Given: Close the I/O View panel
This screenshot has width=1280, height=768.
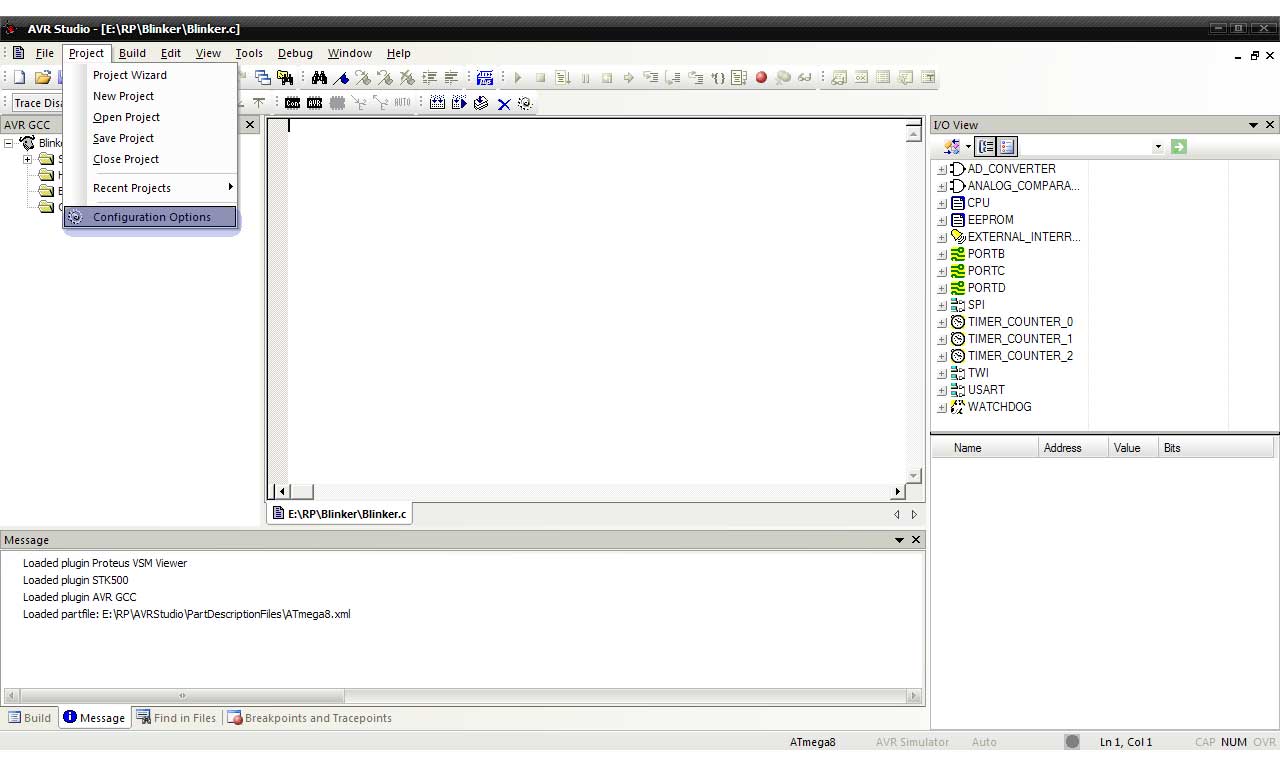Looking at the screenshot, I should tap(1270, 125).
